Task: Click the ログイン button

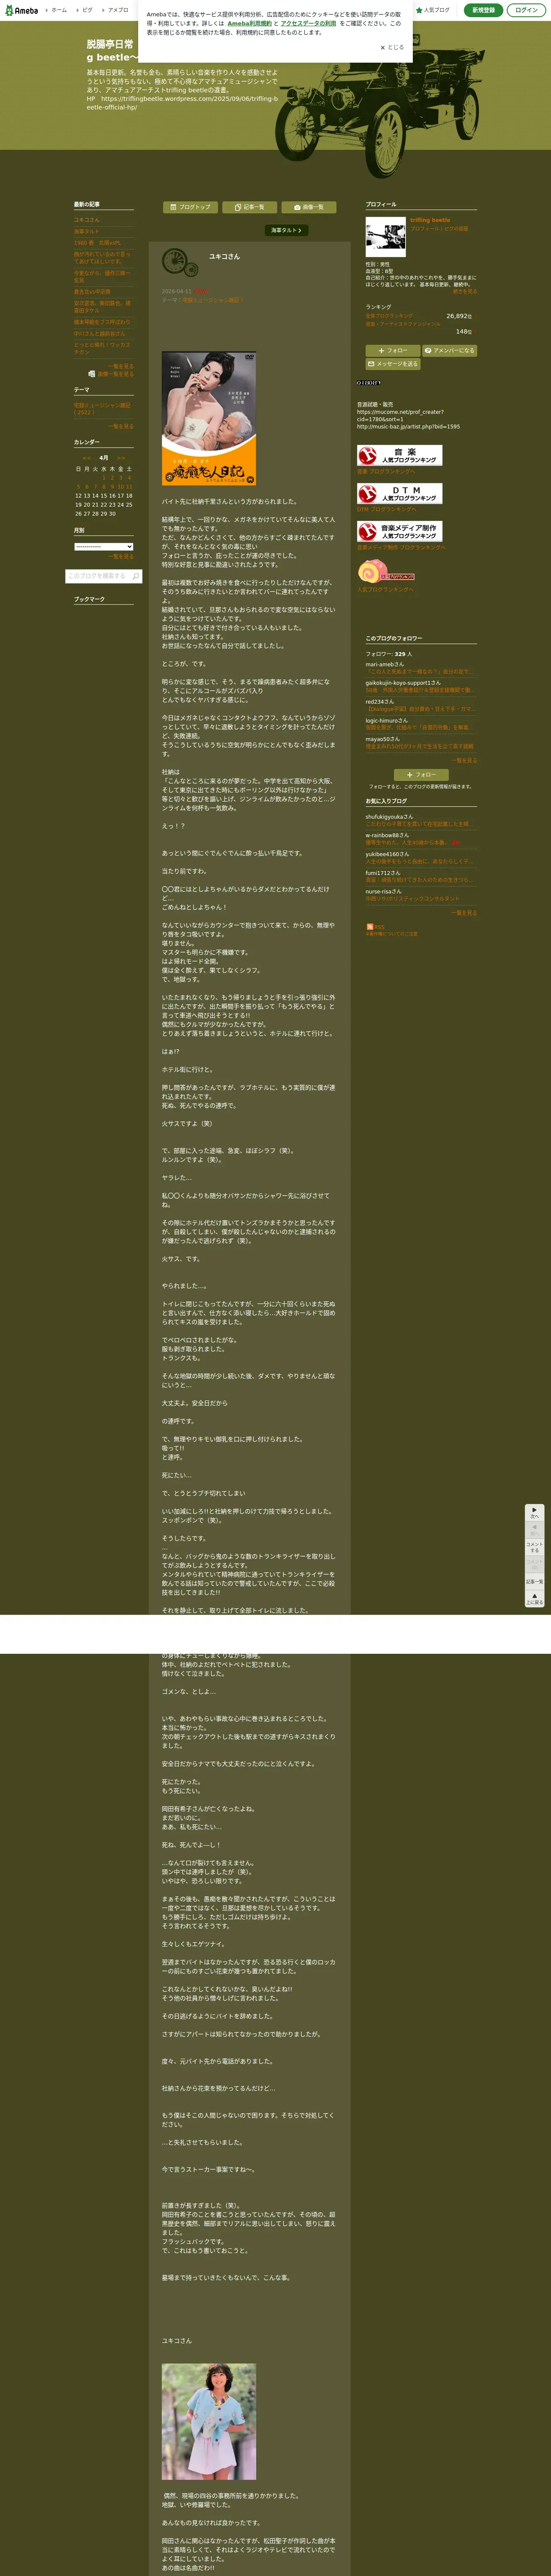Action: coord(526,10)
